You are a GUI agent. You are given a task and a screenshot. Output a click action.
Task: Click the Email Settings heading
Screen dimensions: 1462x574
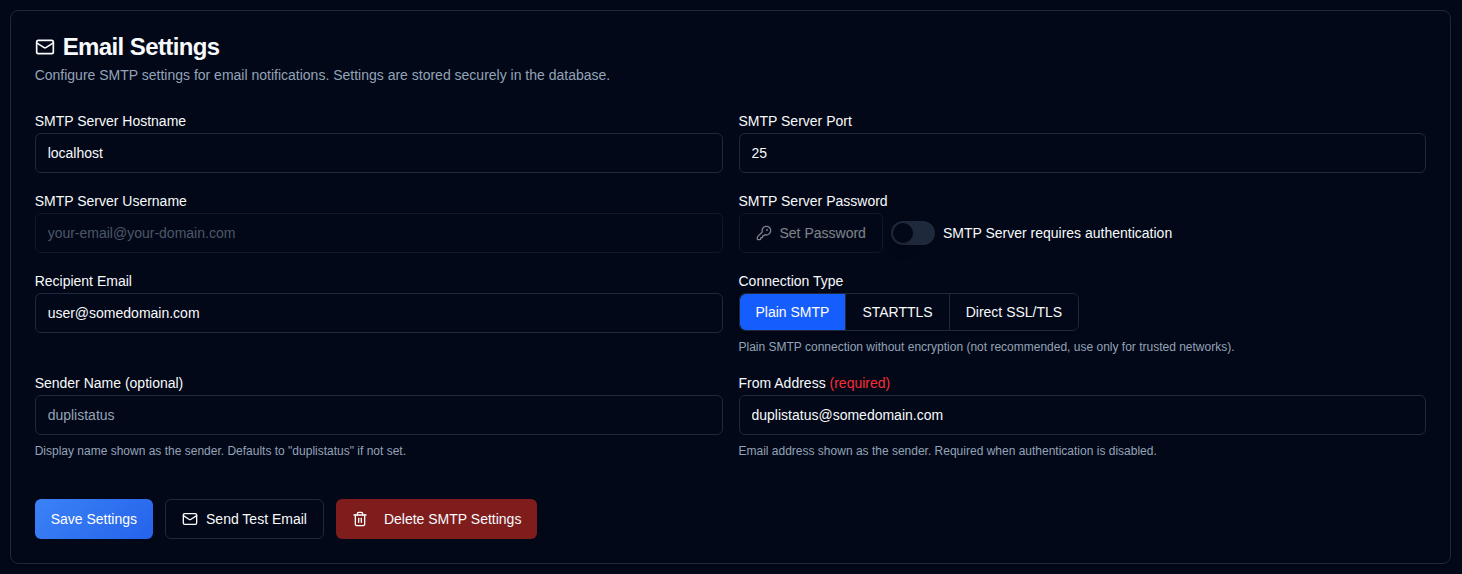141,47
